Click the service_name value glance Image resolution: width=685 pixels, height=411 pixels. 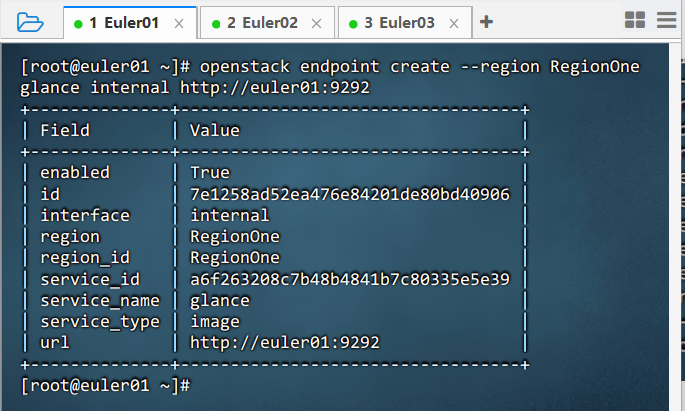[220, 300]
